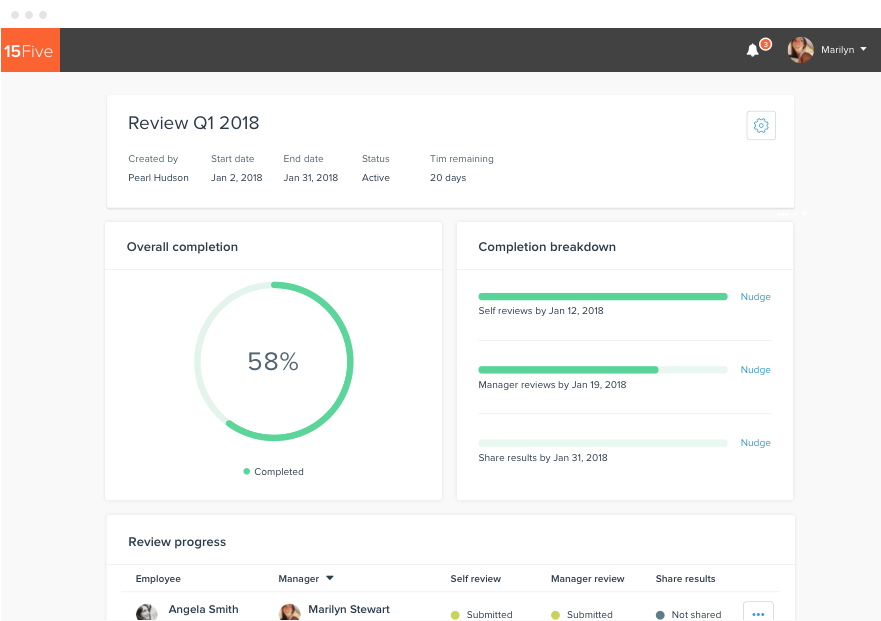Click the Share results column header
881x621 pixels.
click(x=685, y=579)
